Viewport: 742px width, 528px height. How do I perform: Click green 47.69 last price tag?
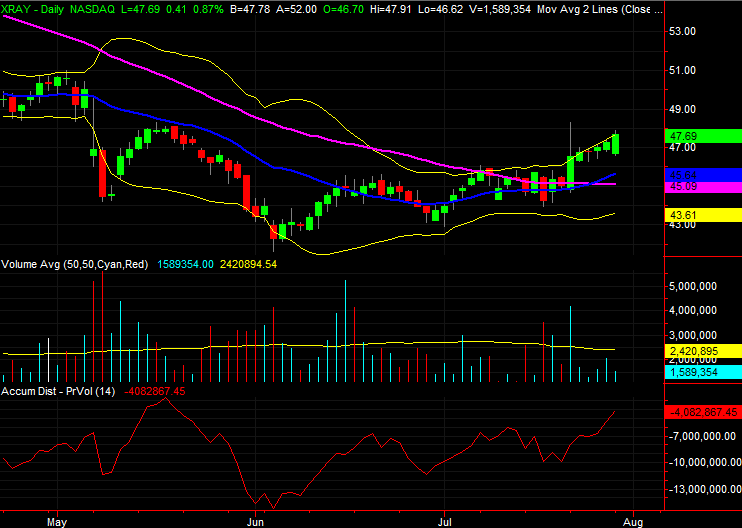point(703,136)
